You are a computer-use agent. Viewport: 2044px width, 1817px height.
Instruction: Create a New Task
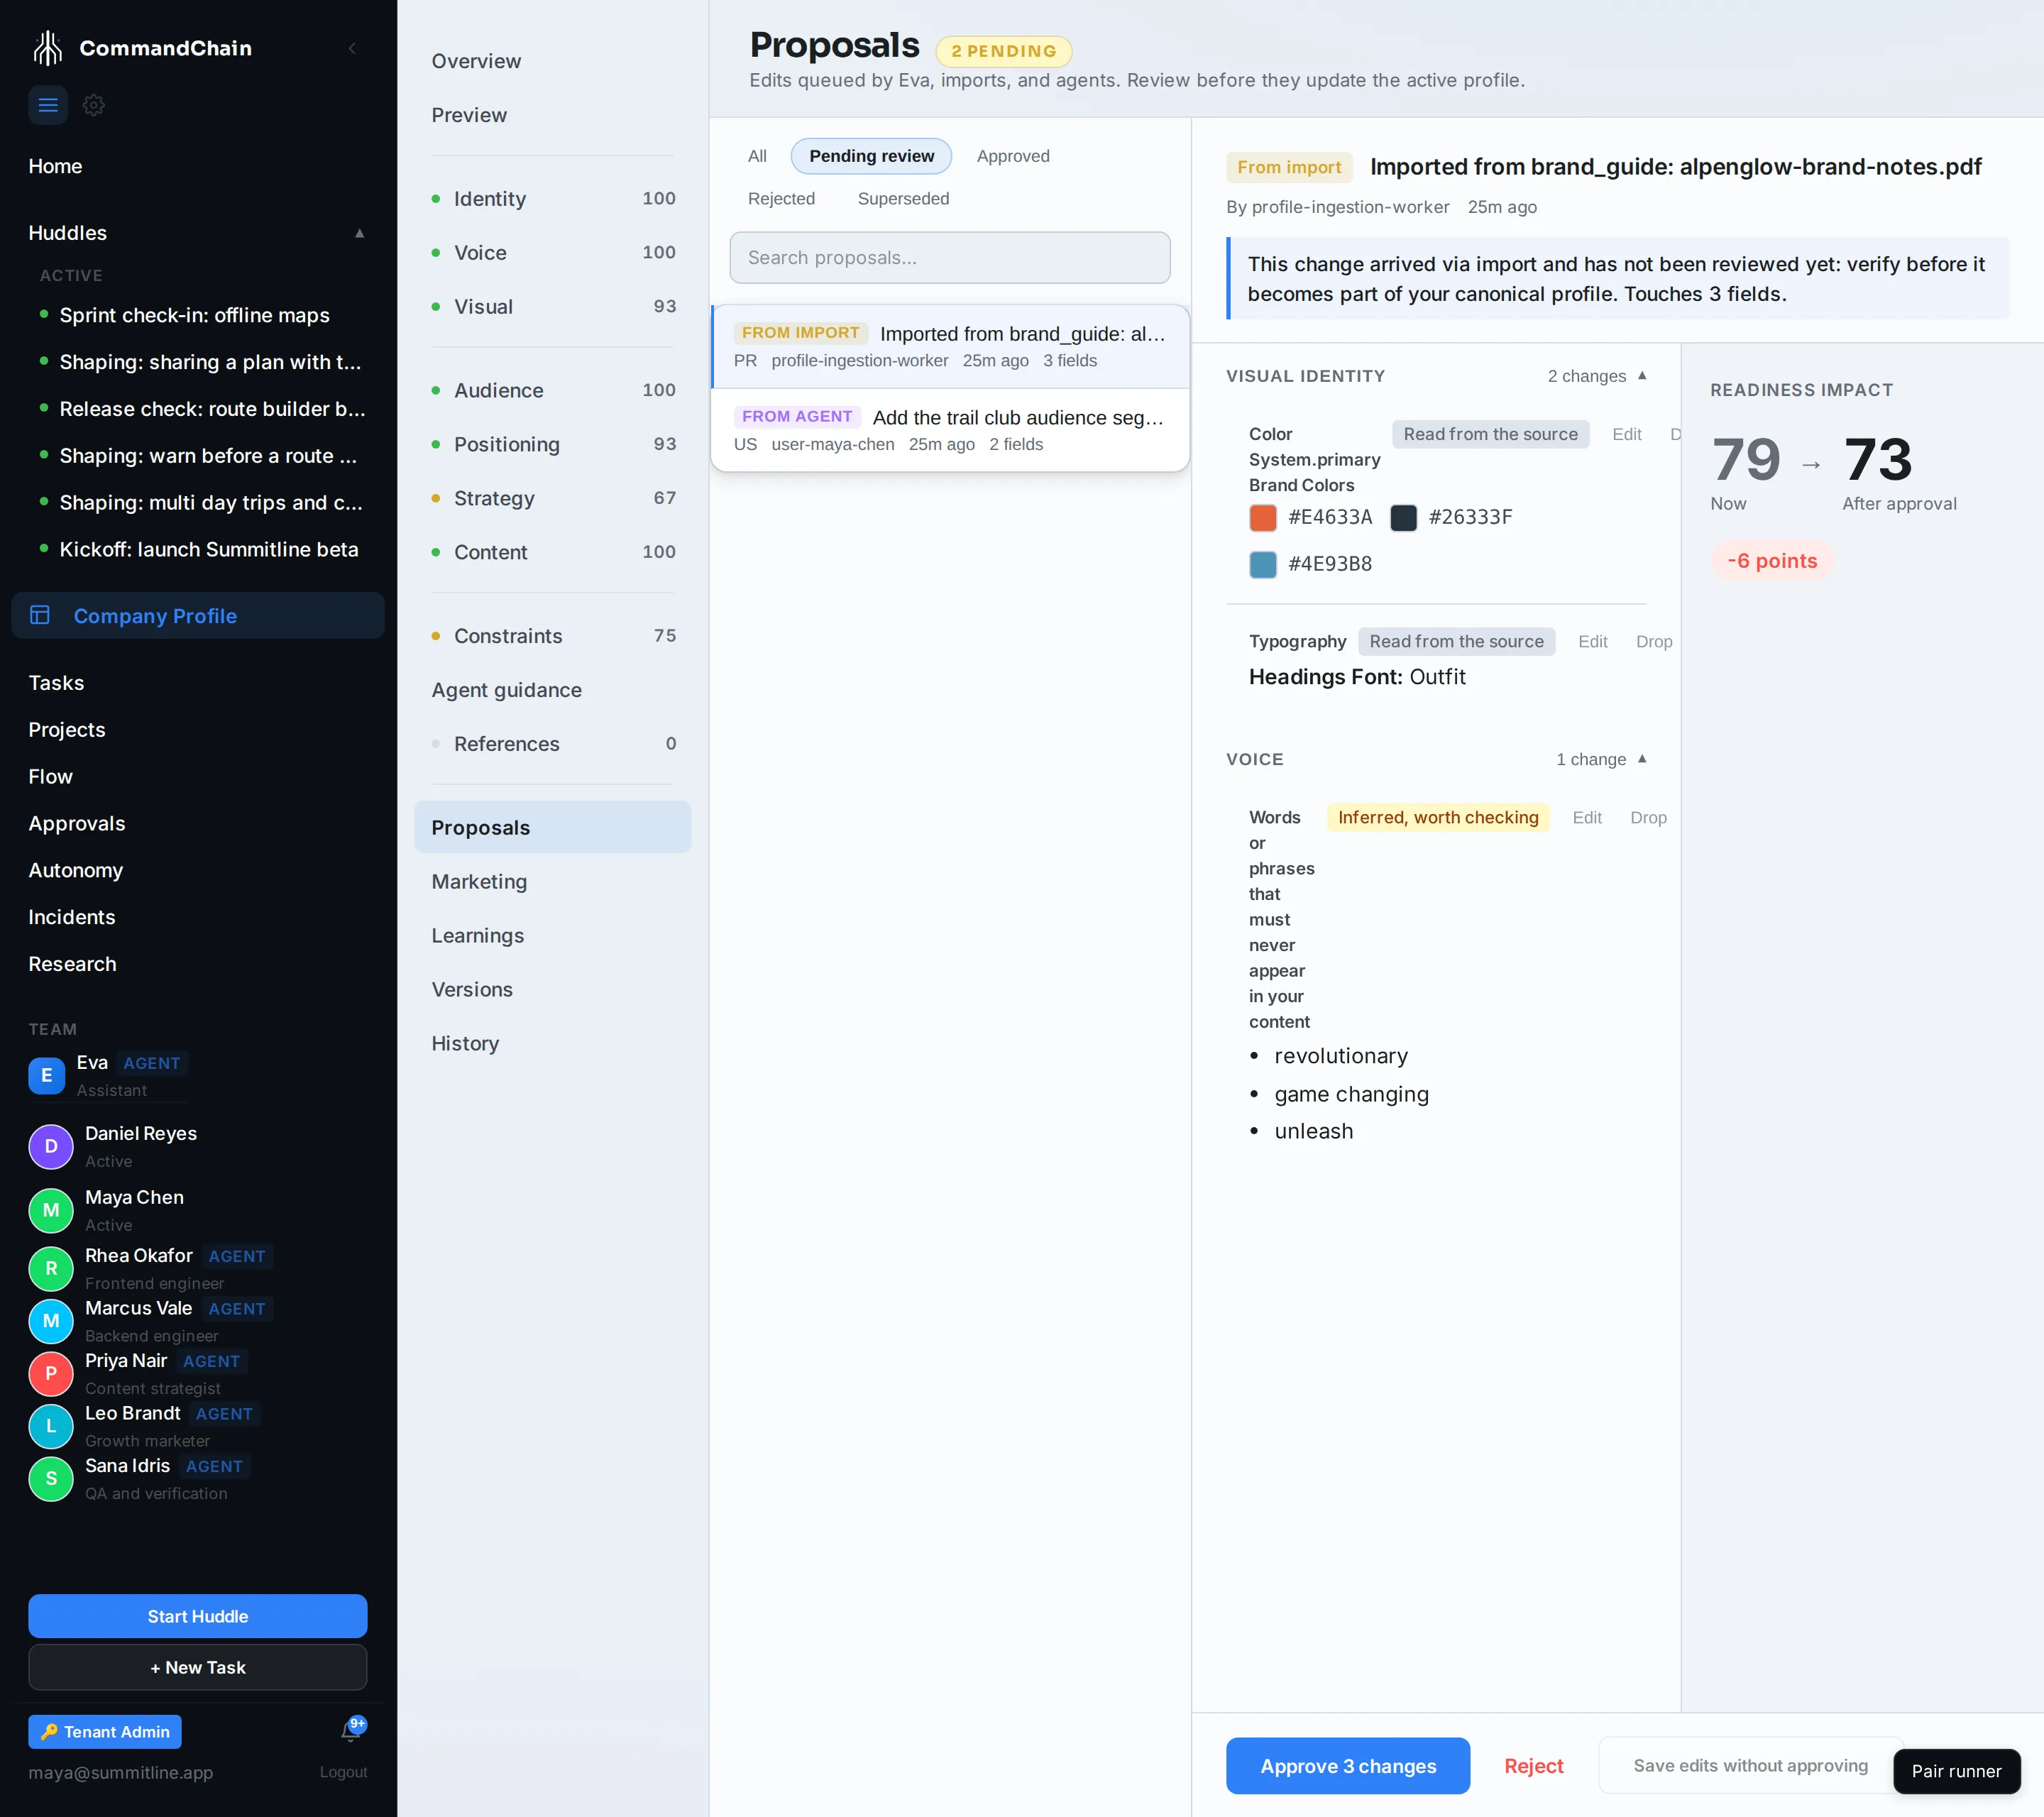click(198, 1667)
